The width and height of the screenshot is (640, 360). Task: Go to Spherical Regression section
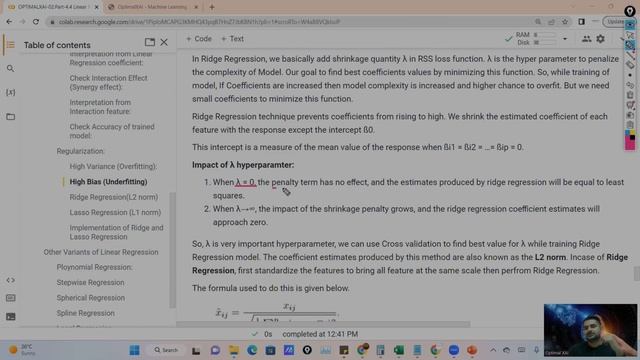coord(91,298)
